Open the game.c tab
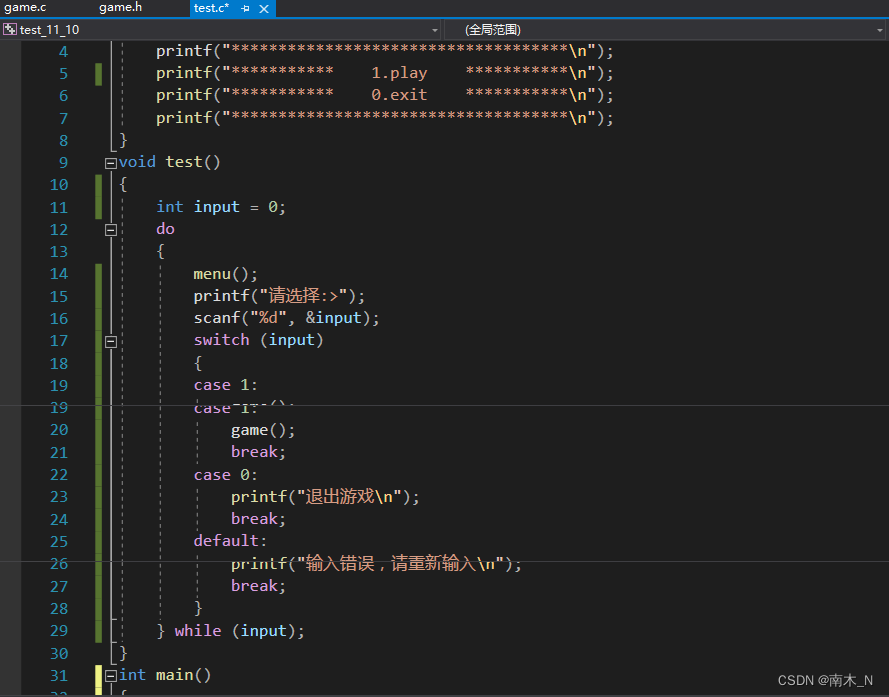Viewport: 889px width, 697px height. [26, 8]
